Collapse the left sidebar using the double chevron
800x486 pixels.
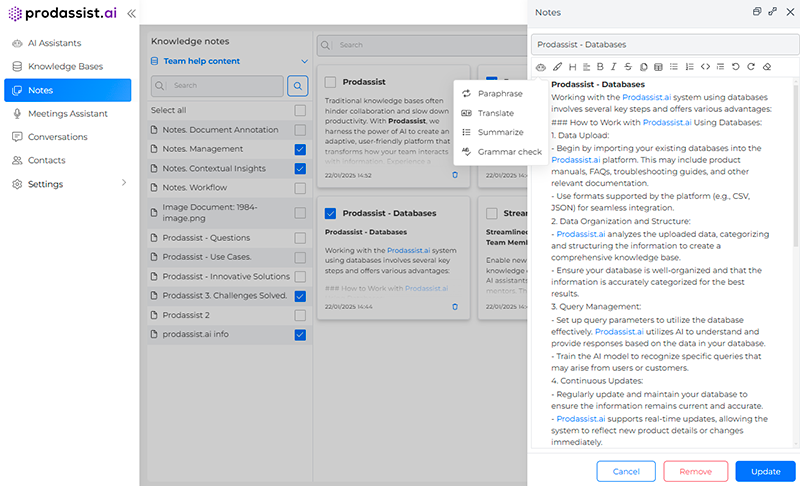(131, 14)
